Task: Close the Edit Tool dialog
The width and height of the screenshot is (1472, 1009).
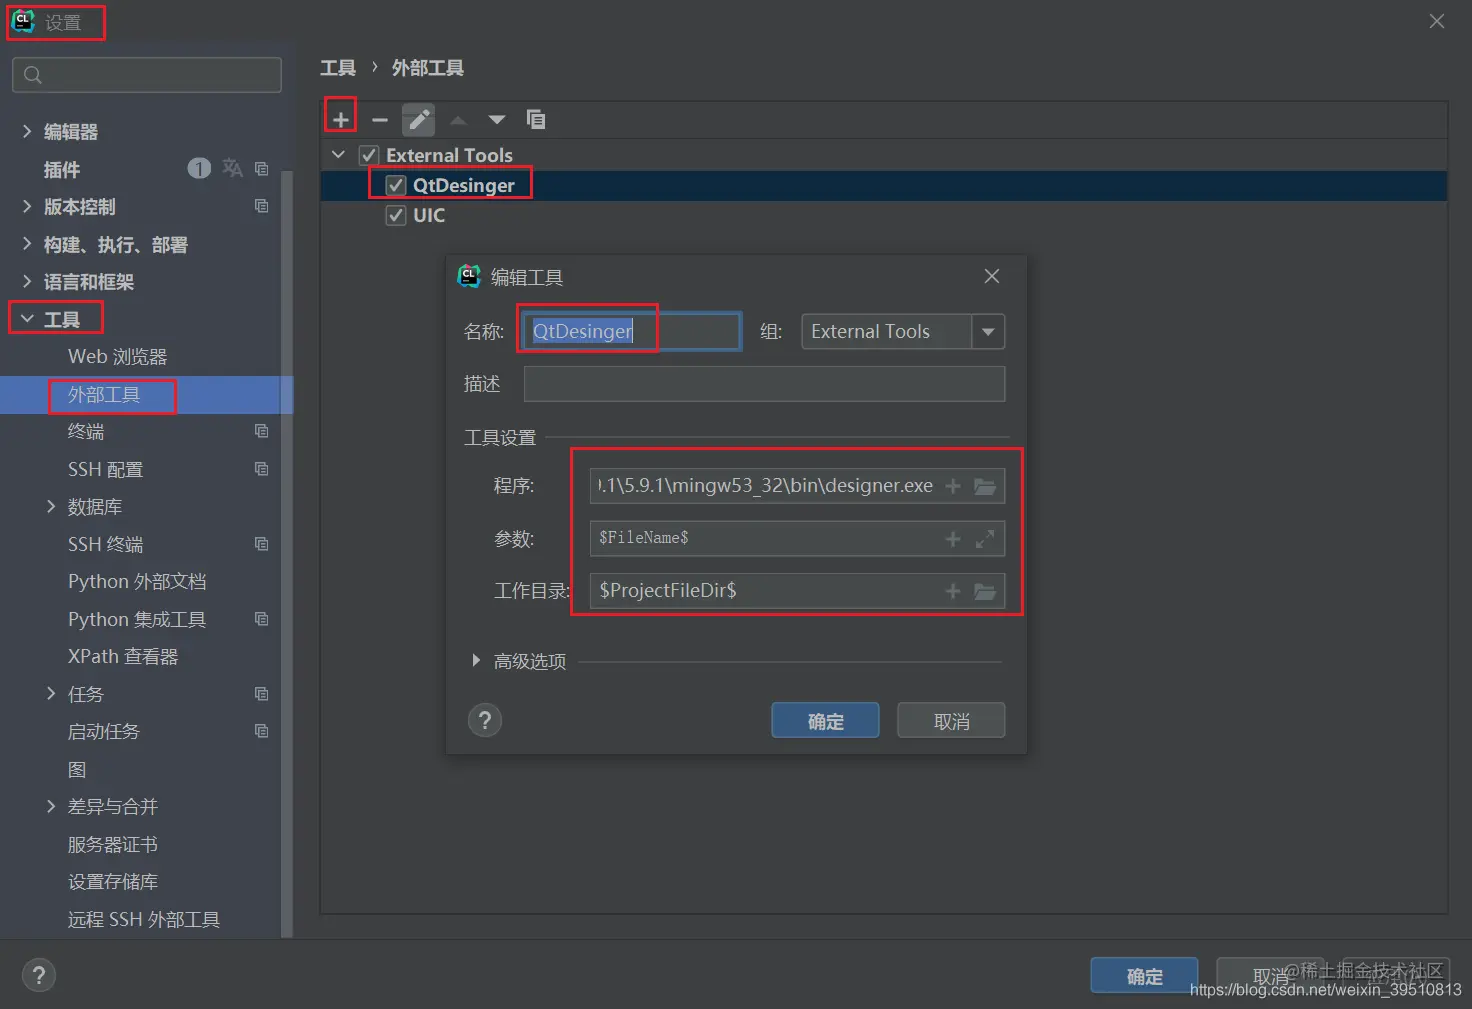Action: coord(992,276)
